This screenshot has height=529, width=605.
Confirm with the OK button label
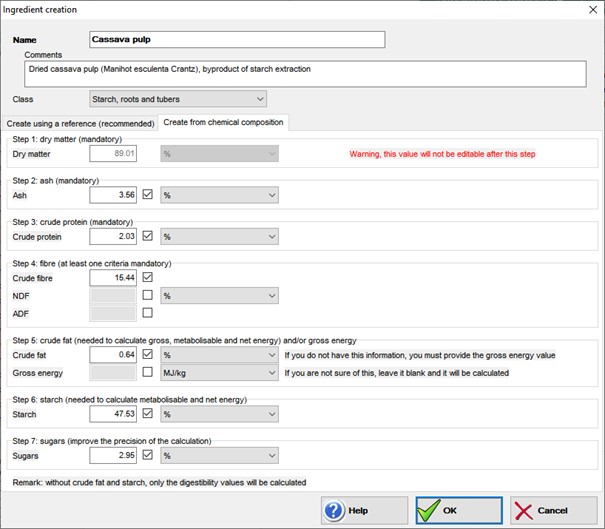point(450,510)
